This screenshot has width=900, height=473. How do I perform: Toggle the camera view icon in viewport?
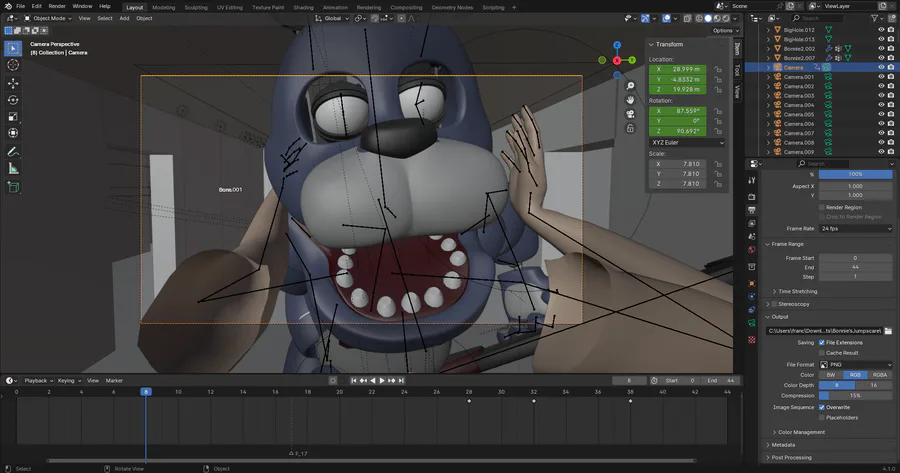coord(630,114)
